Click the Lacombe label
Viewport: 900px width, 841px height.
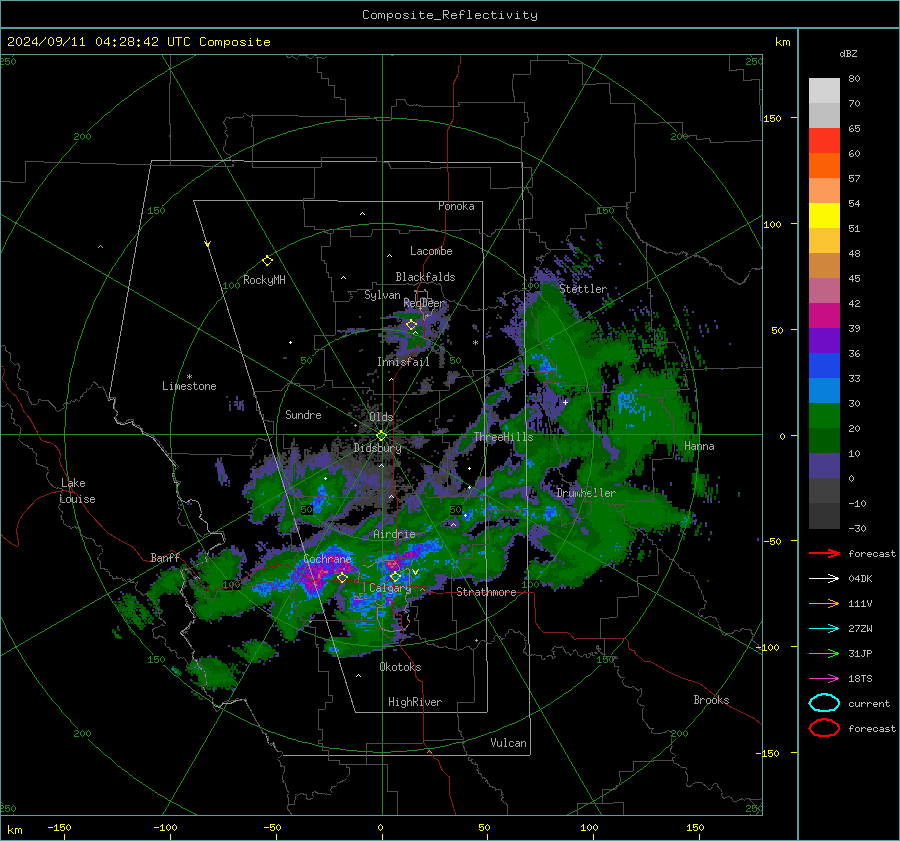(431, 251)
